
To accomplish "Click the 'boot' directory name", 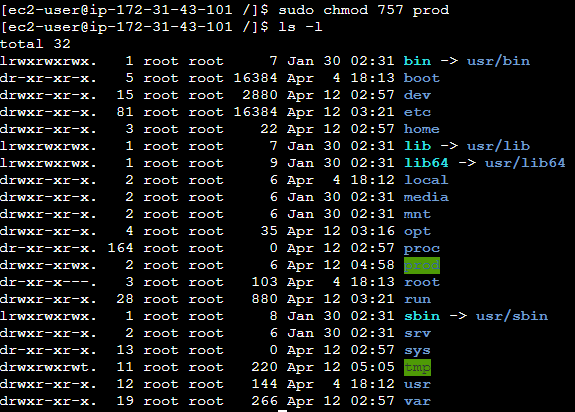I will (x=422, y=78).
